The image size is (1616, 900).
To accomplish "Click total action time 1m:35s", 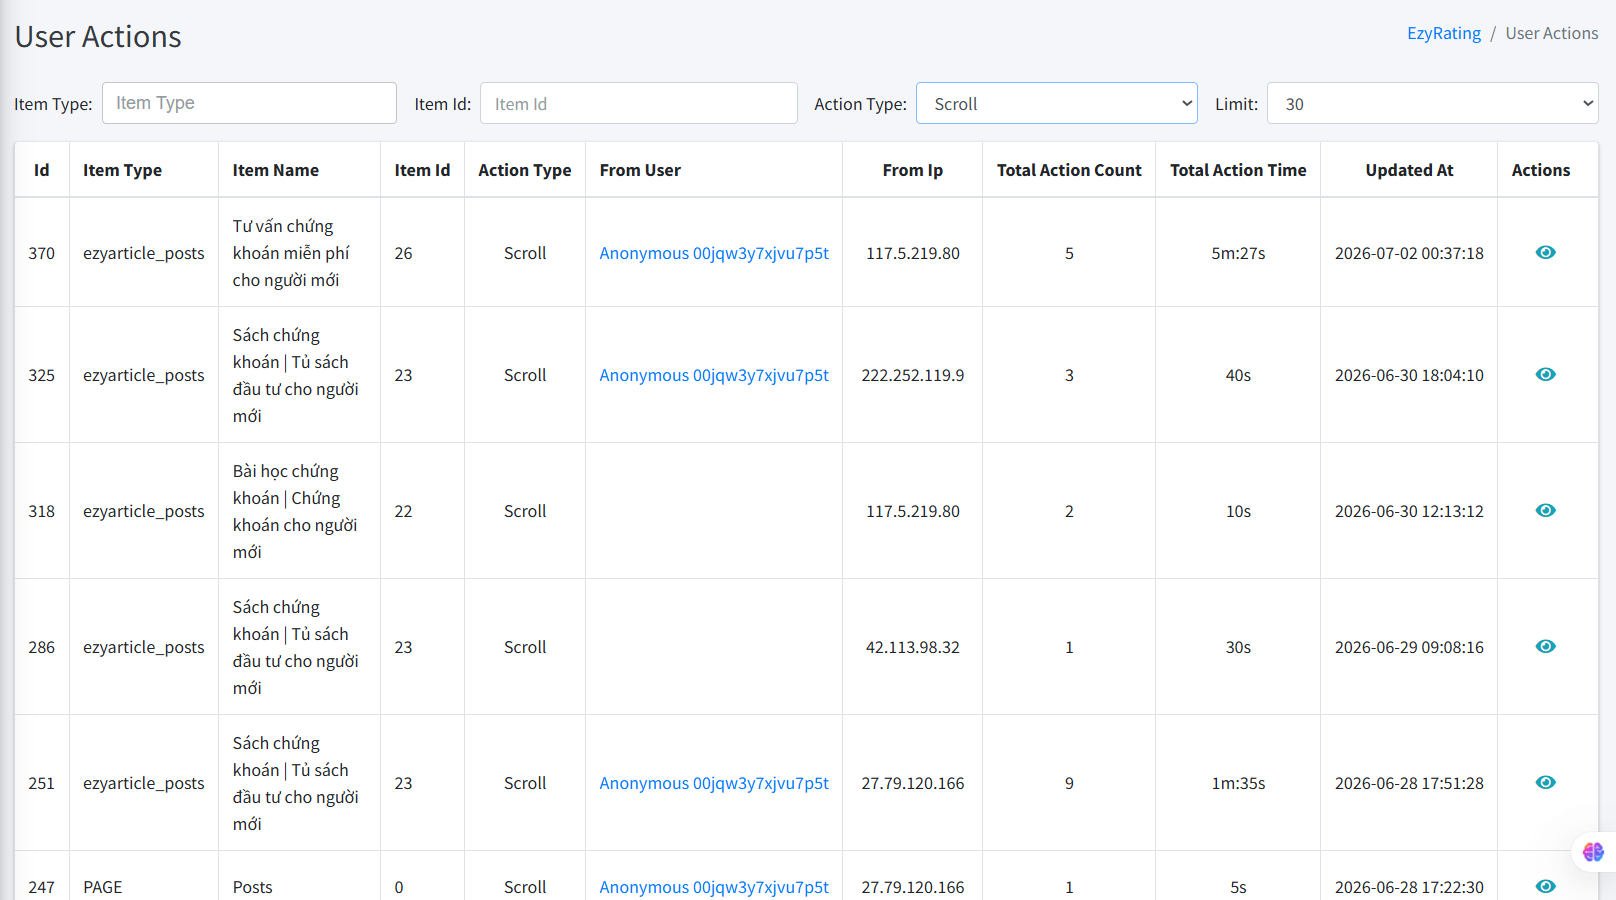I will [x=1238, y=783].
